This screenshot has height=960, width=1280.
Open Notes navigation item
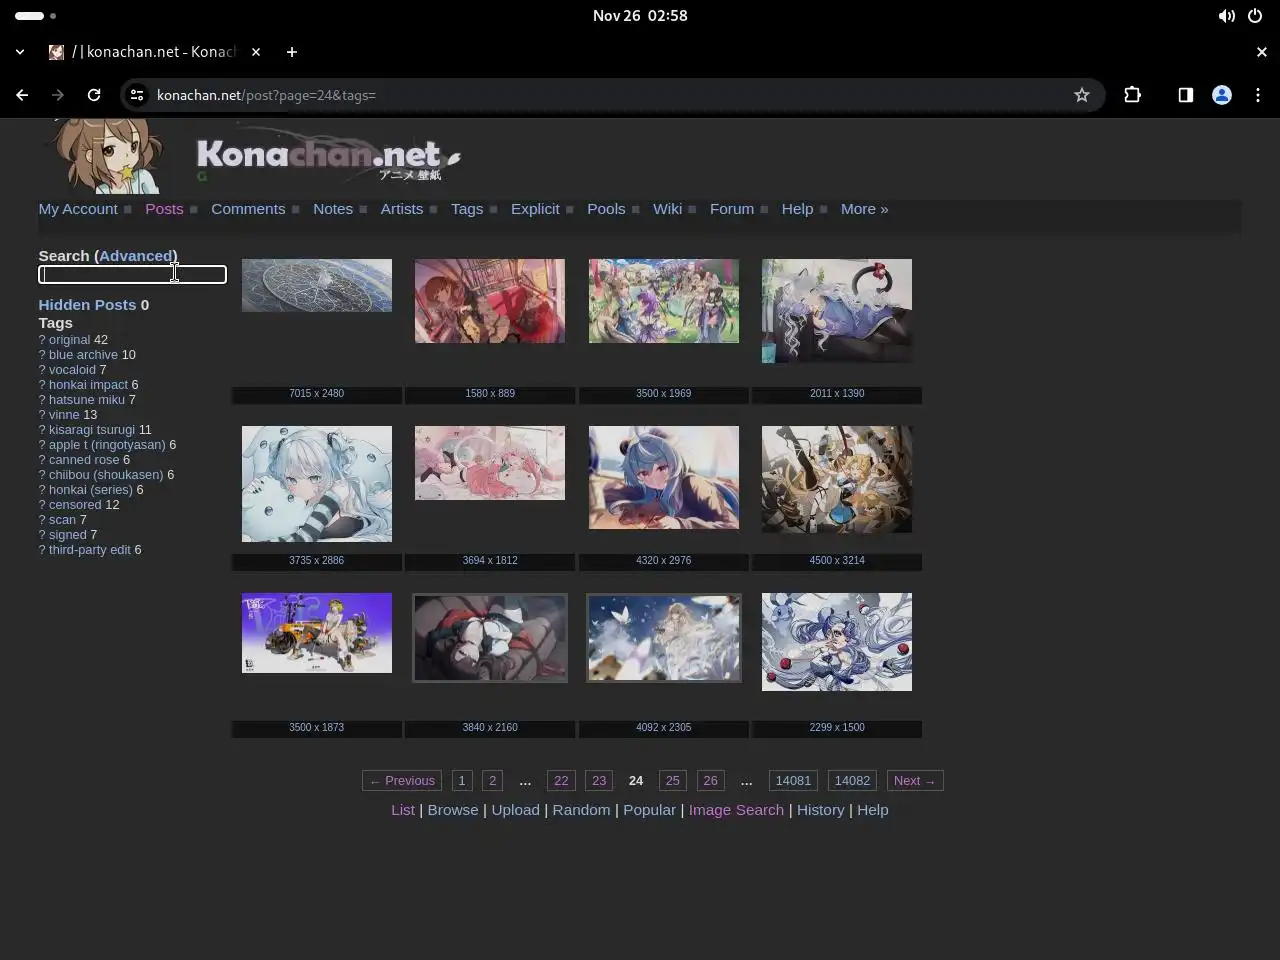pyautogui.click(x=333, y=209)
